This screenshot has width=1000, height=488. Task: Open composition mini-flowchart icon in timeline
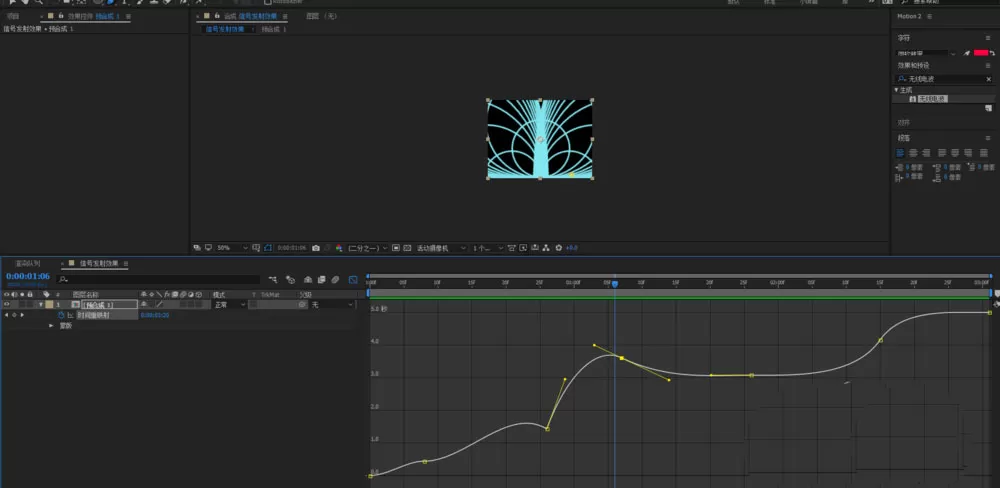[x=274, y=280]
